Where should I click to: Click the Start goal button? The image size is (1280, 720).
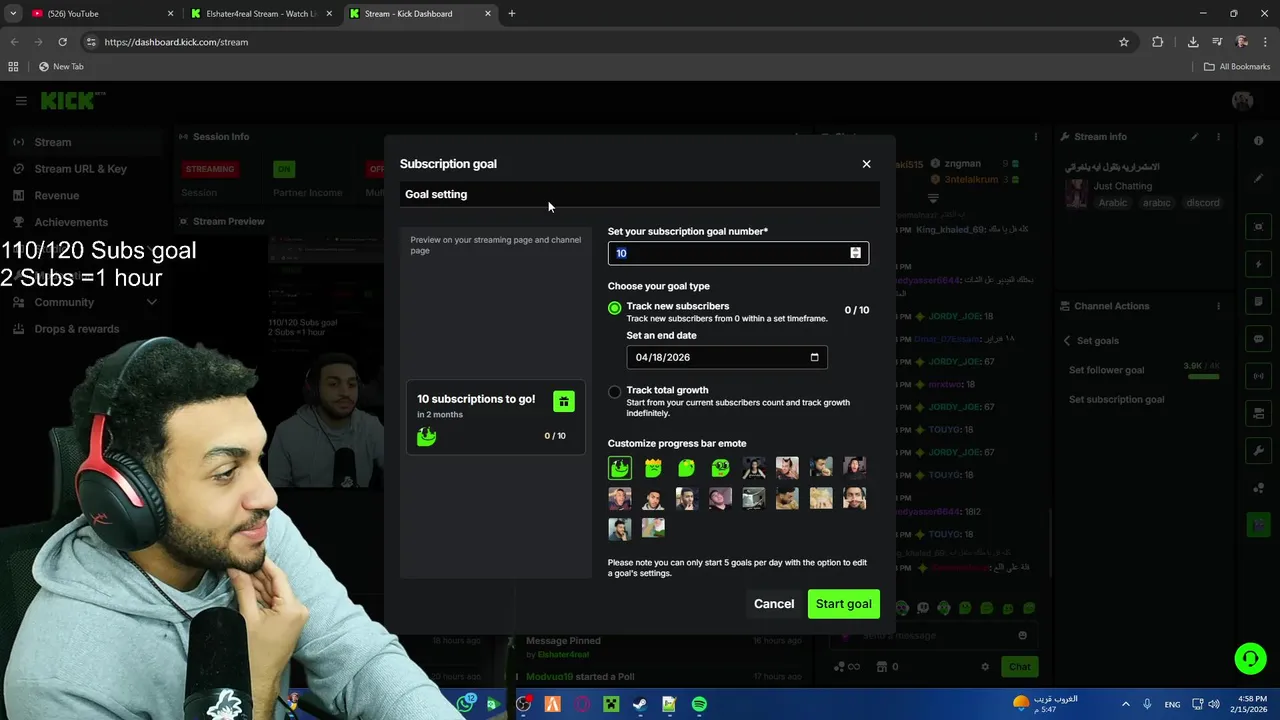pos(843,604)
